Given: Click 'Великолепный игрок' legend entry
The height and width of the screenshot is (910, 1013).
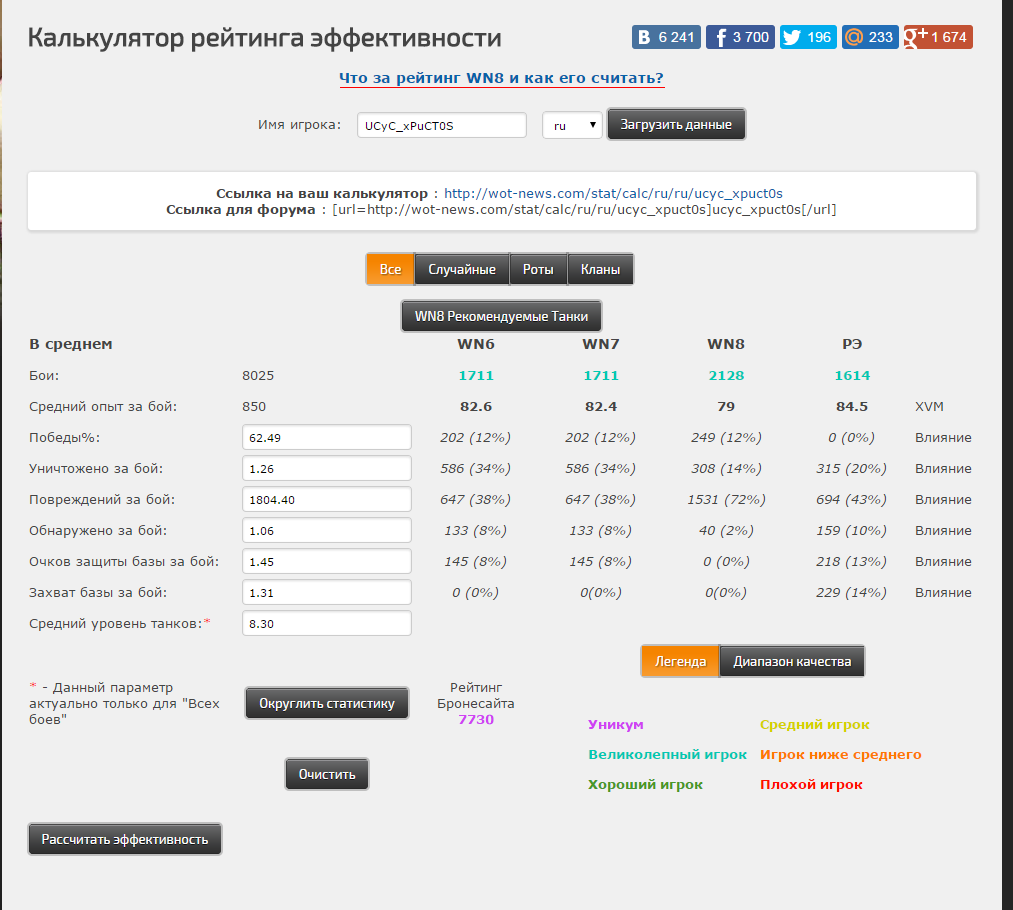Looking at the screenshot, I should tap(667, 754).
